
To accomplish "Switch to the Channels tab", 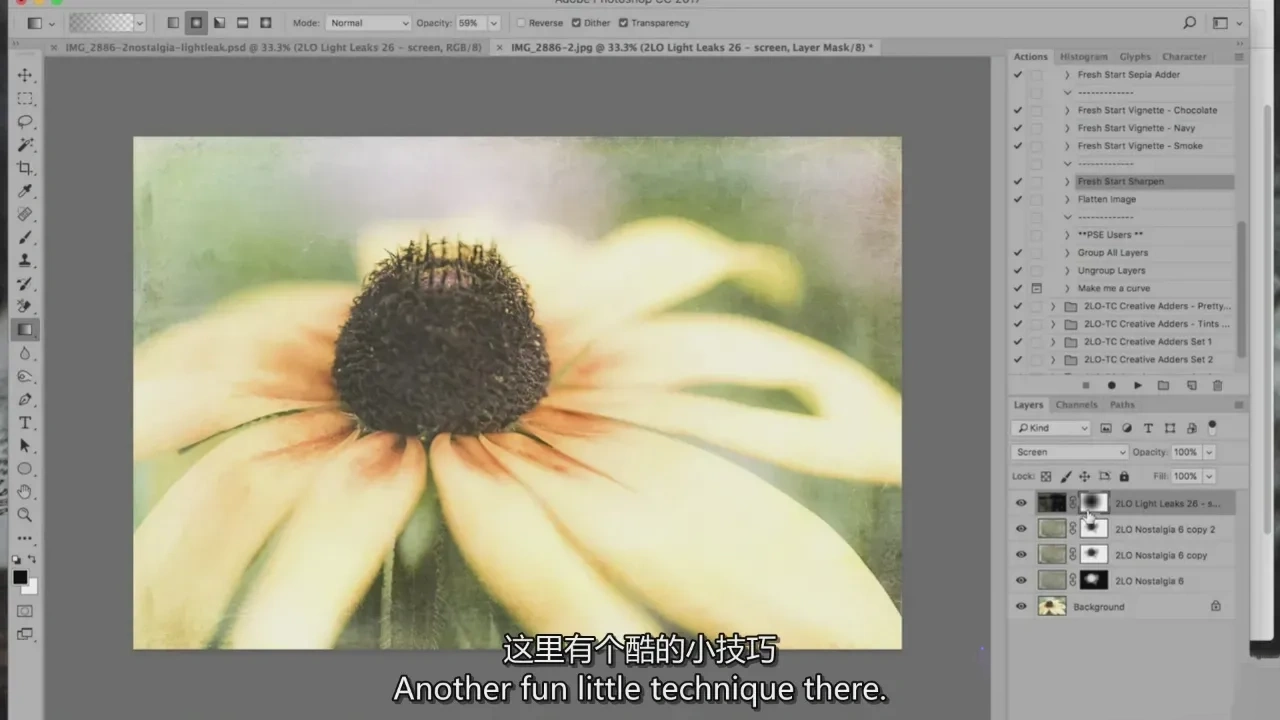I will click(x=1076, y=405).
